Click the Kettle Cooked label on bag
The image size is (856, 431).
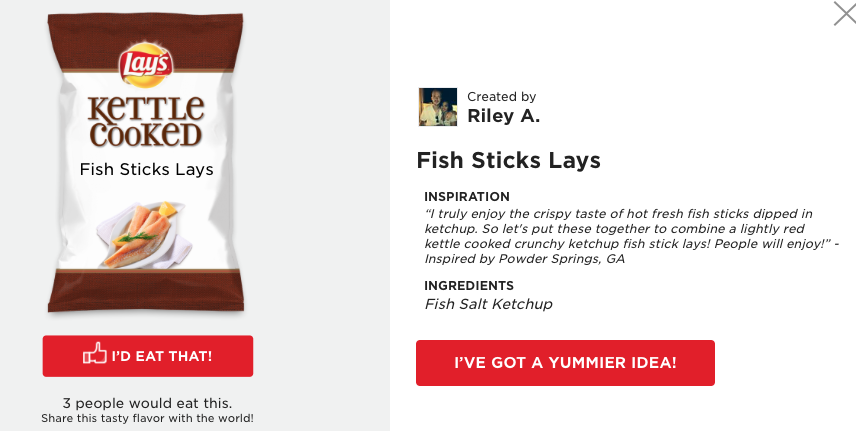point(147,120)
